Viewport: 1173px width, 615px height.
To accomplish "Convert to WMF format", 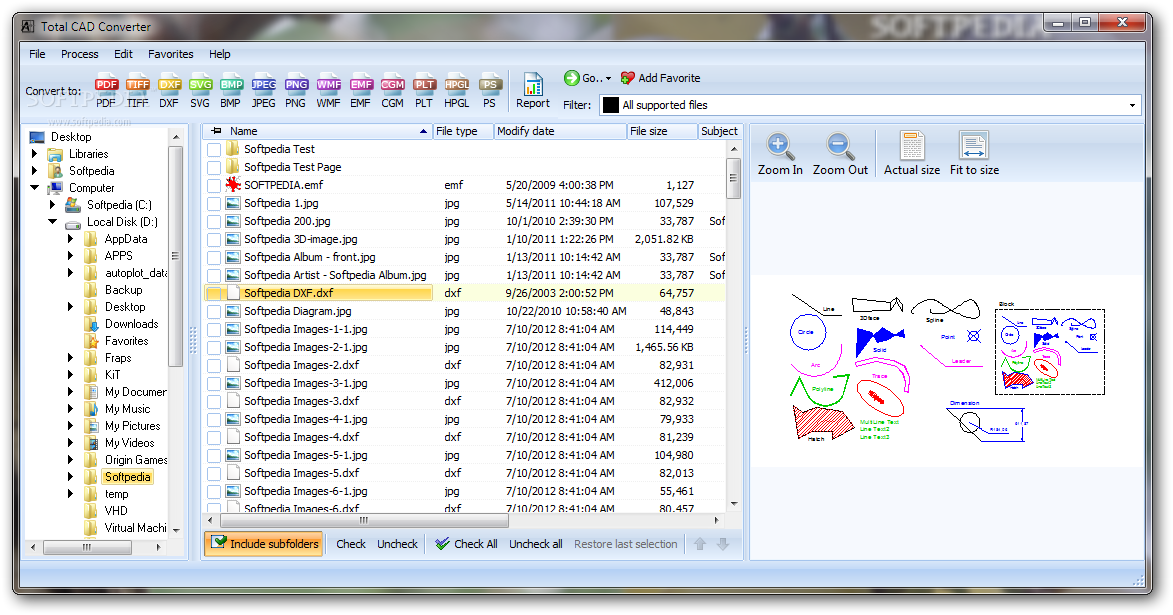I will pos(328,93).
